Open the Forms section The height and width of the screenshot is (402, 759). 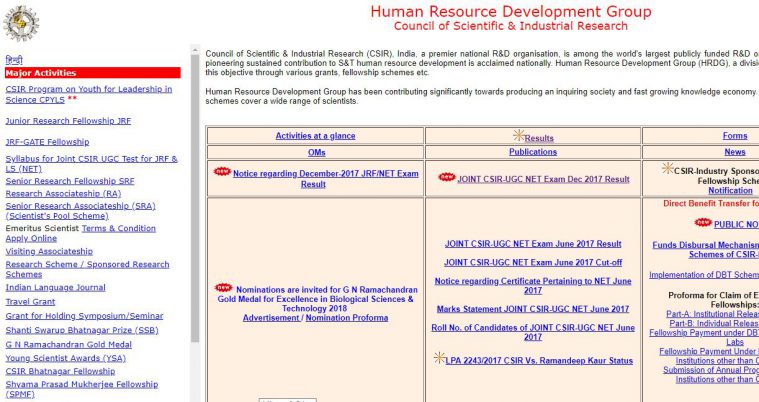click(x=735, y=136)
